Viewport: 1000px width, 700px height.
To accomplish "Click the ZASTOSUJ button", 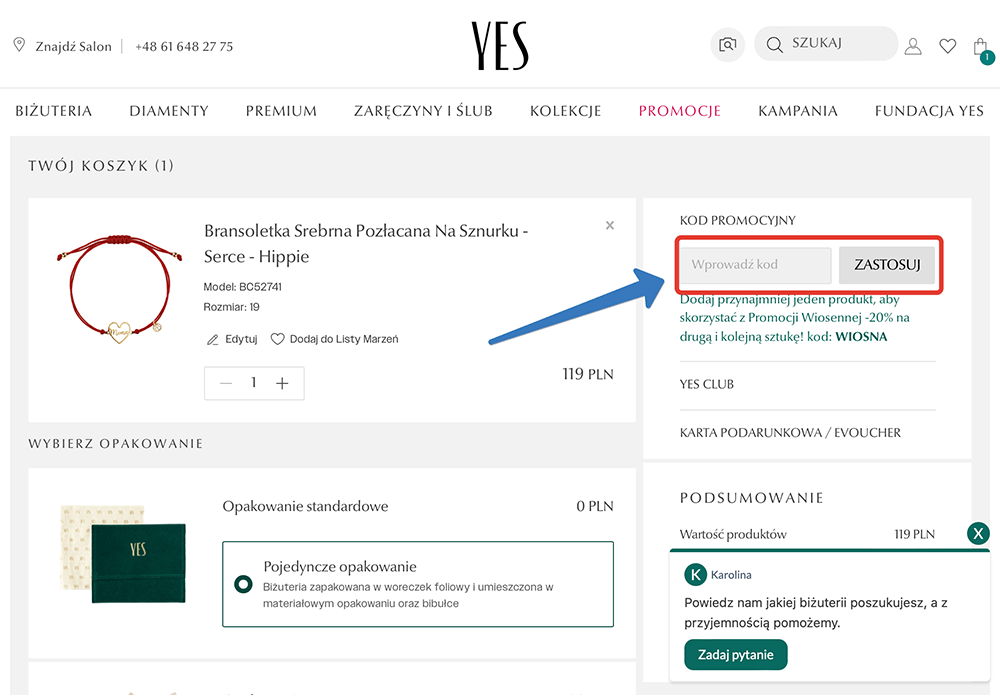I will [887, 265].
